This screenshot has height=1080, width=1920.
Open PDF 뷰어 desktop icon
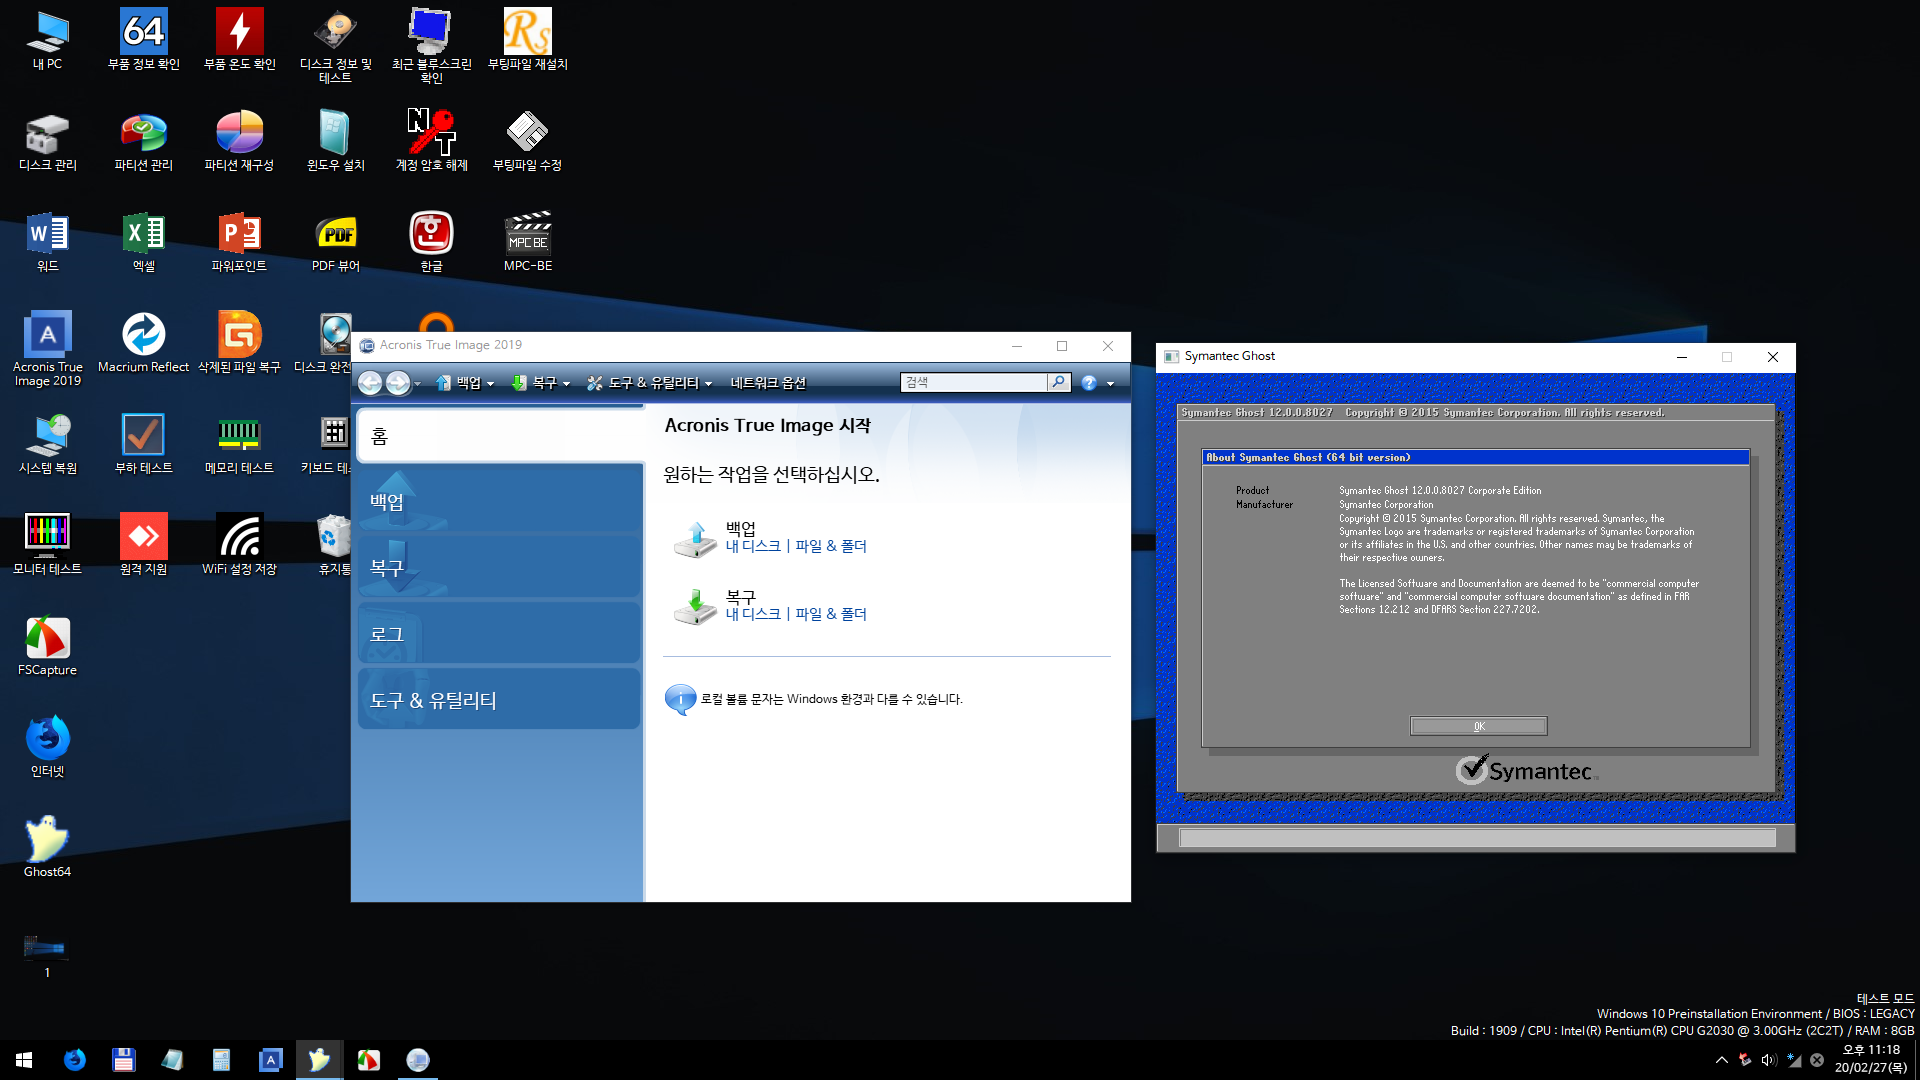point(336,242)
